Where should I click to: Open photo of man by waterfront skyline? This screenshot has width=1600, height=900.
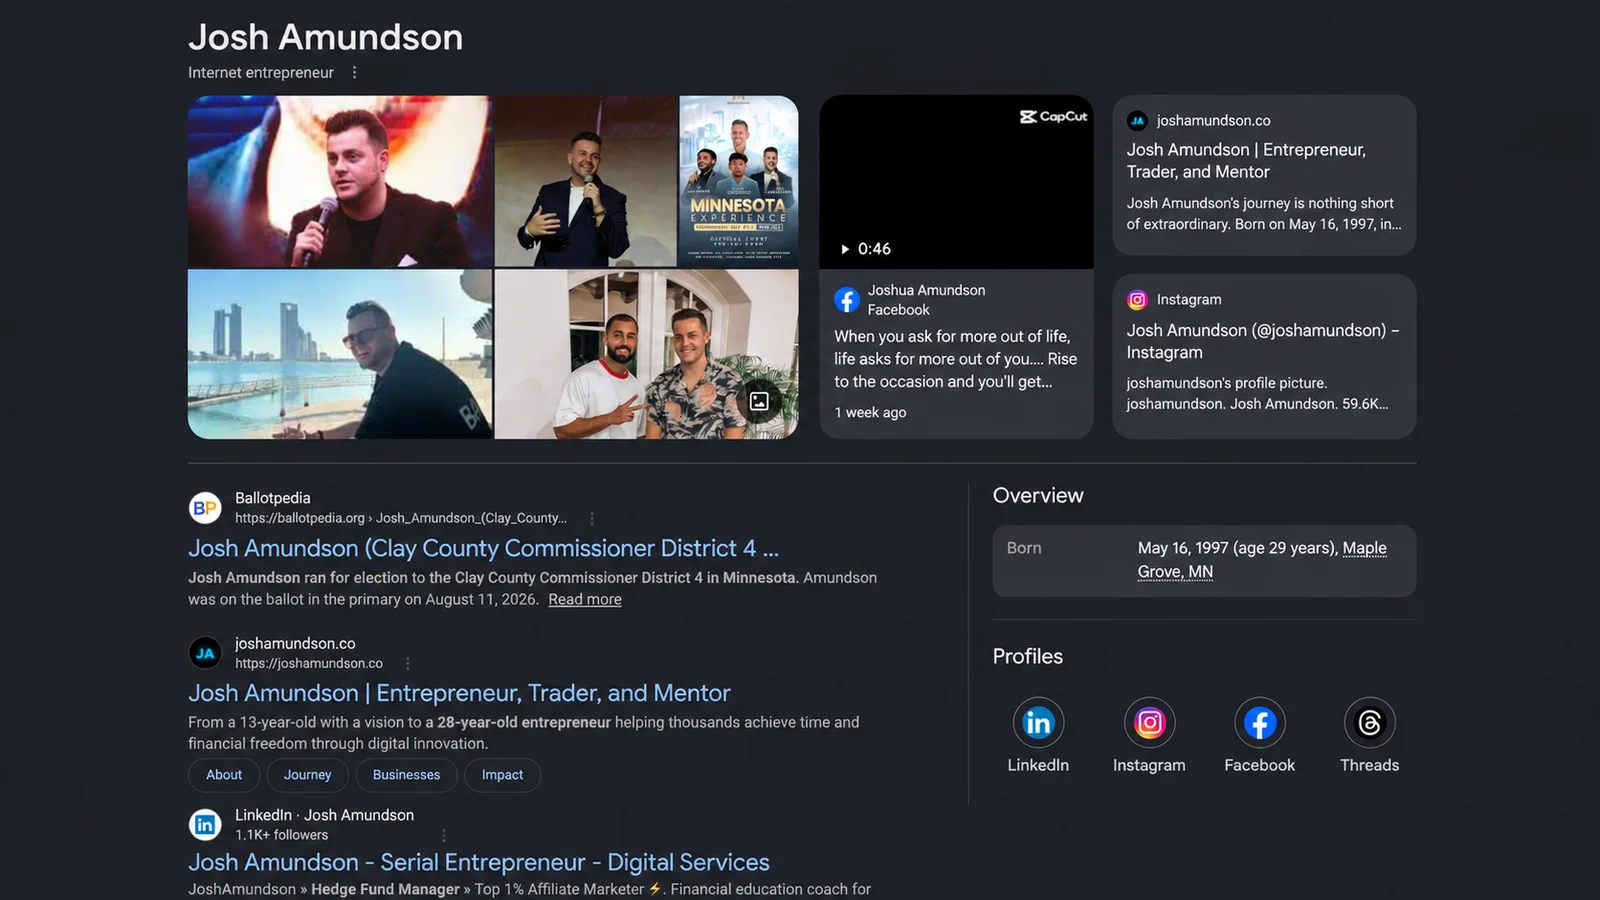339,354
